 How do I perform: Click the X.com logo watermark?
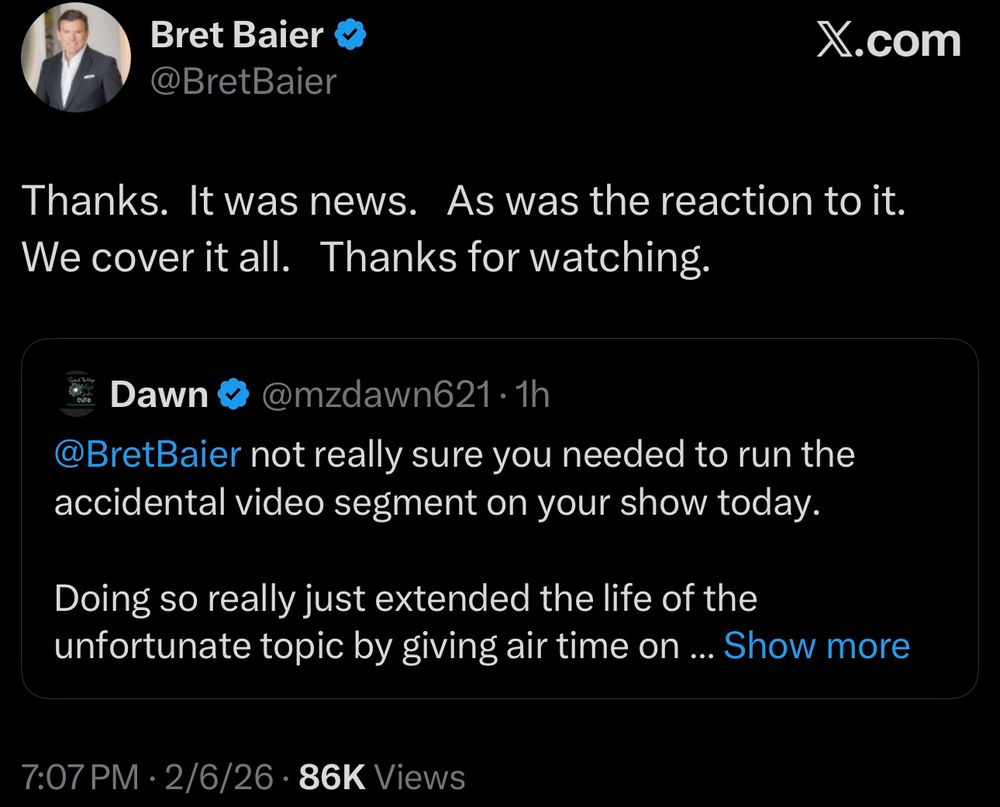(x=888, y=41)
